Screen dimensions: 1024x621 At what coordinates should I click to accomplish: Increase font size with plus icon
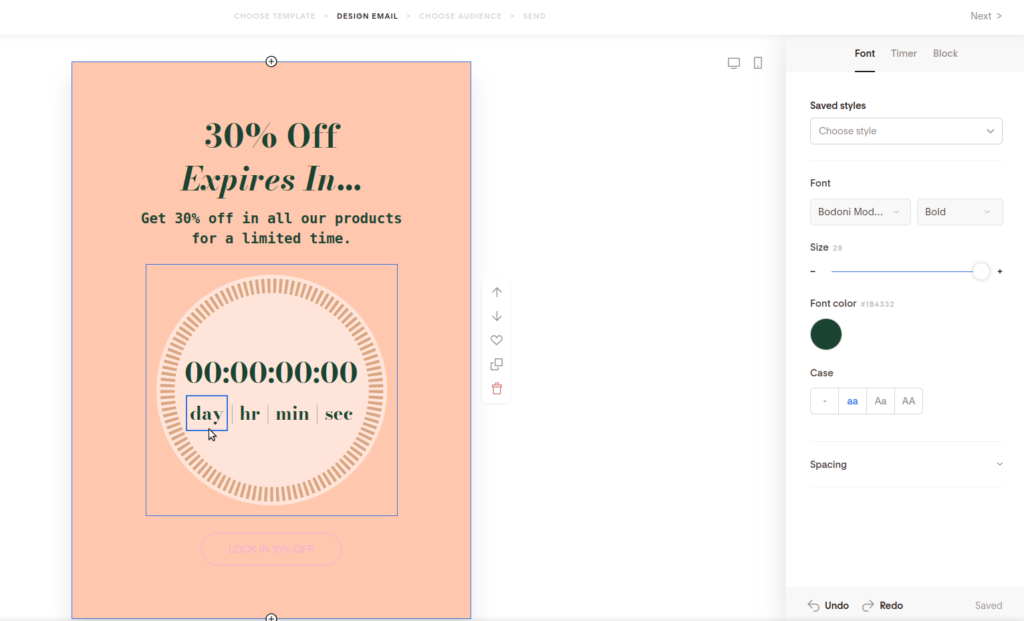[x=1000, y=271]
